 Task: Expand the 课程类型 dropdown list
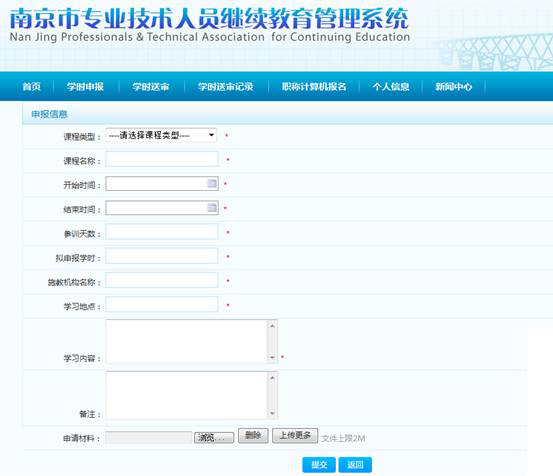click(x=161, y=135)
